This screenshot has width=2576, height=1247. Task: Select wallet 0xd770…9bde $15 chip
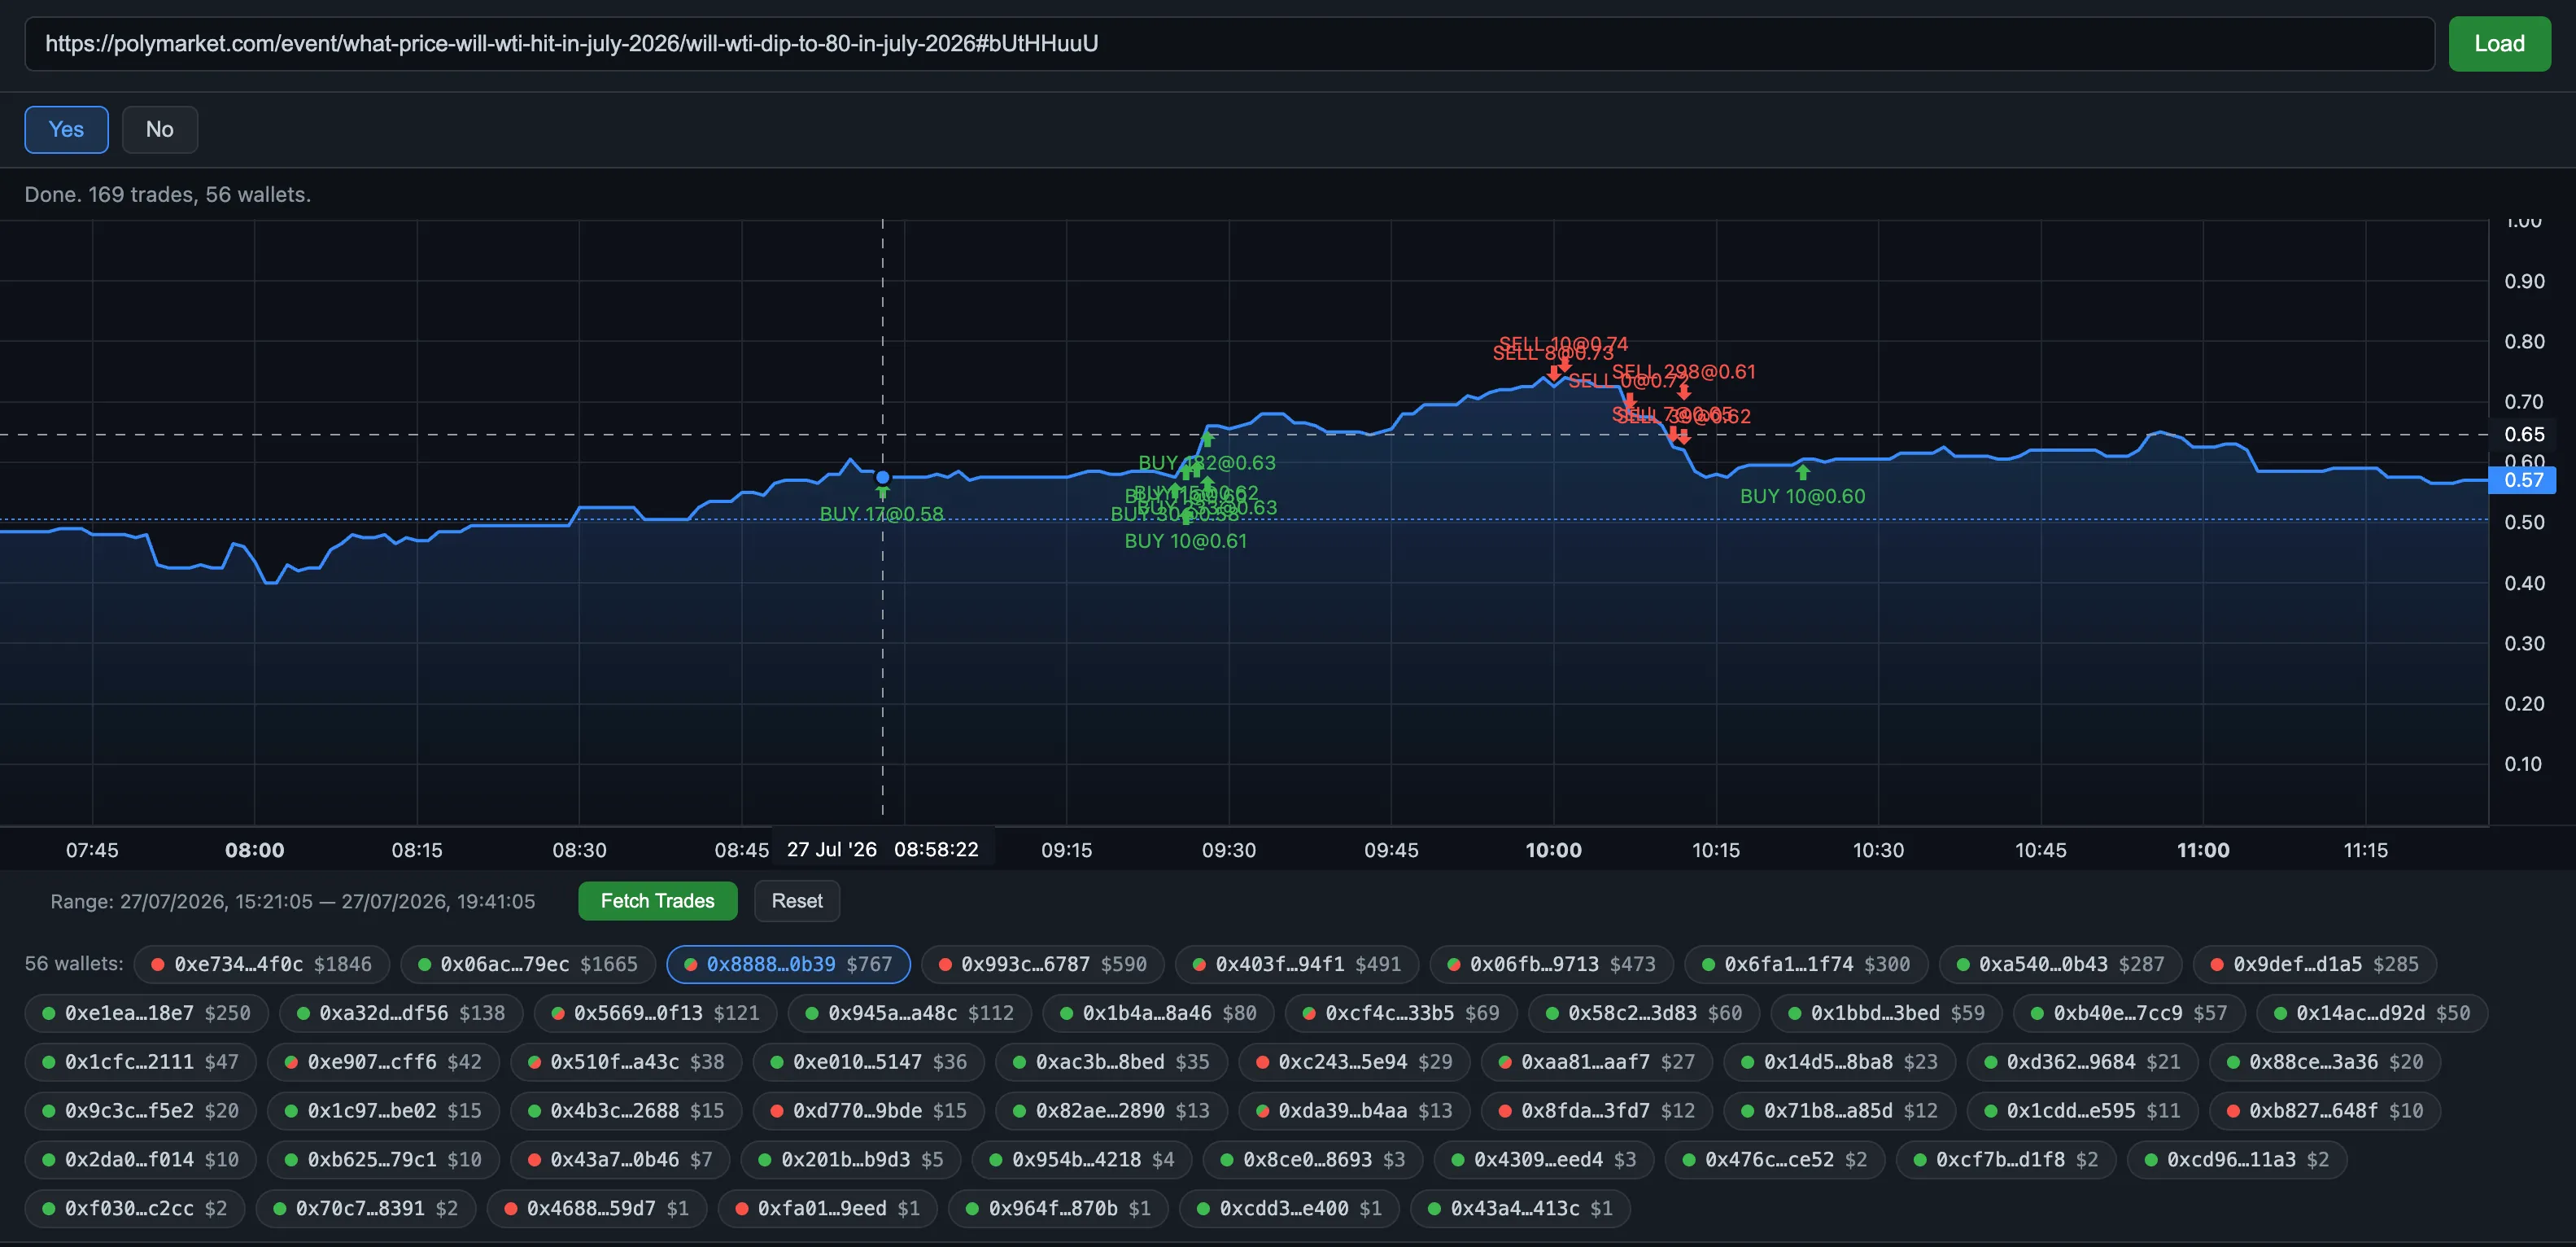point(868,1111)
